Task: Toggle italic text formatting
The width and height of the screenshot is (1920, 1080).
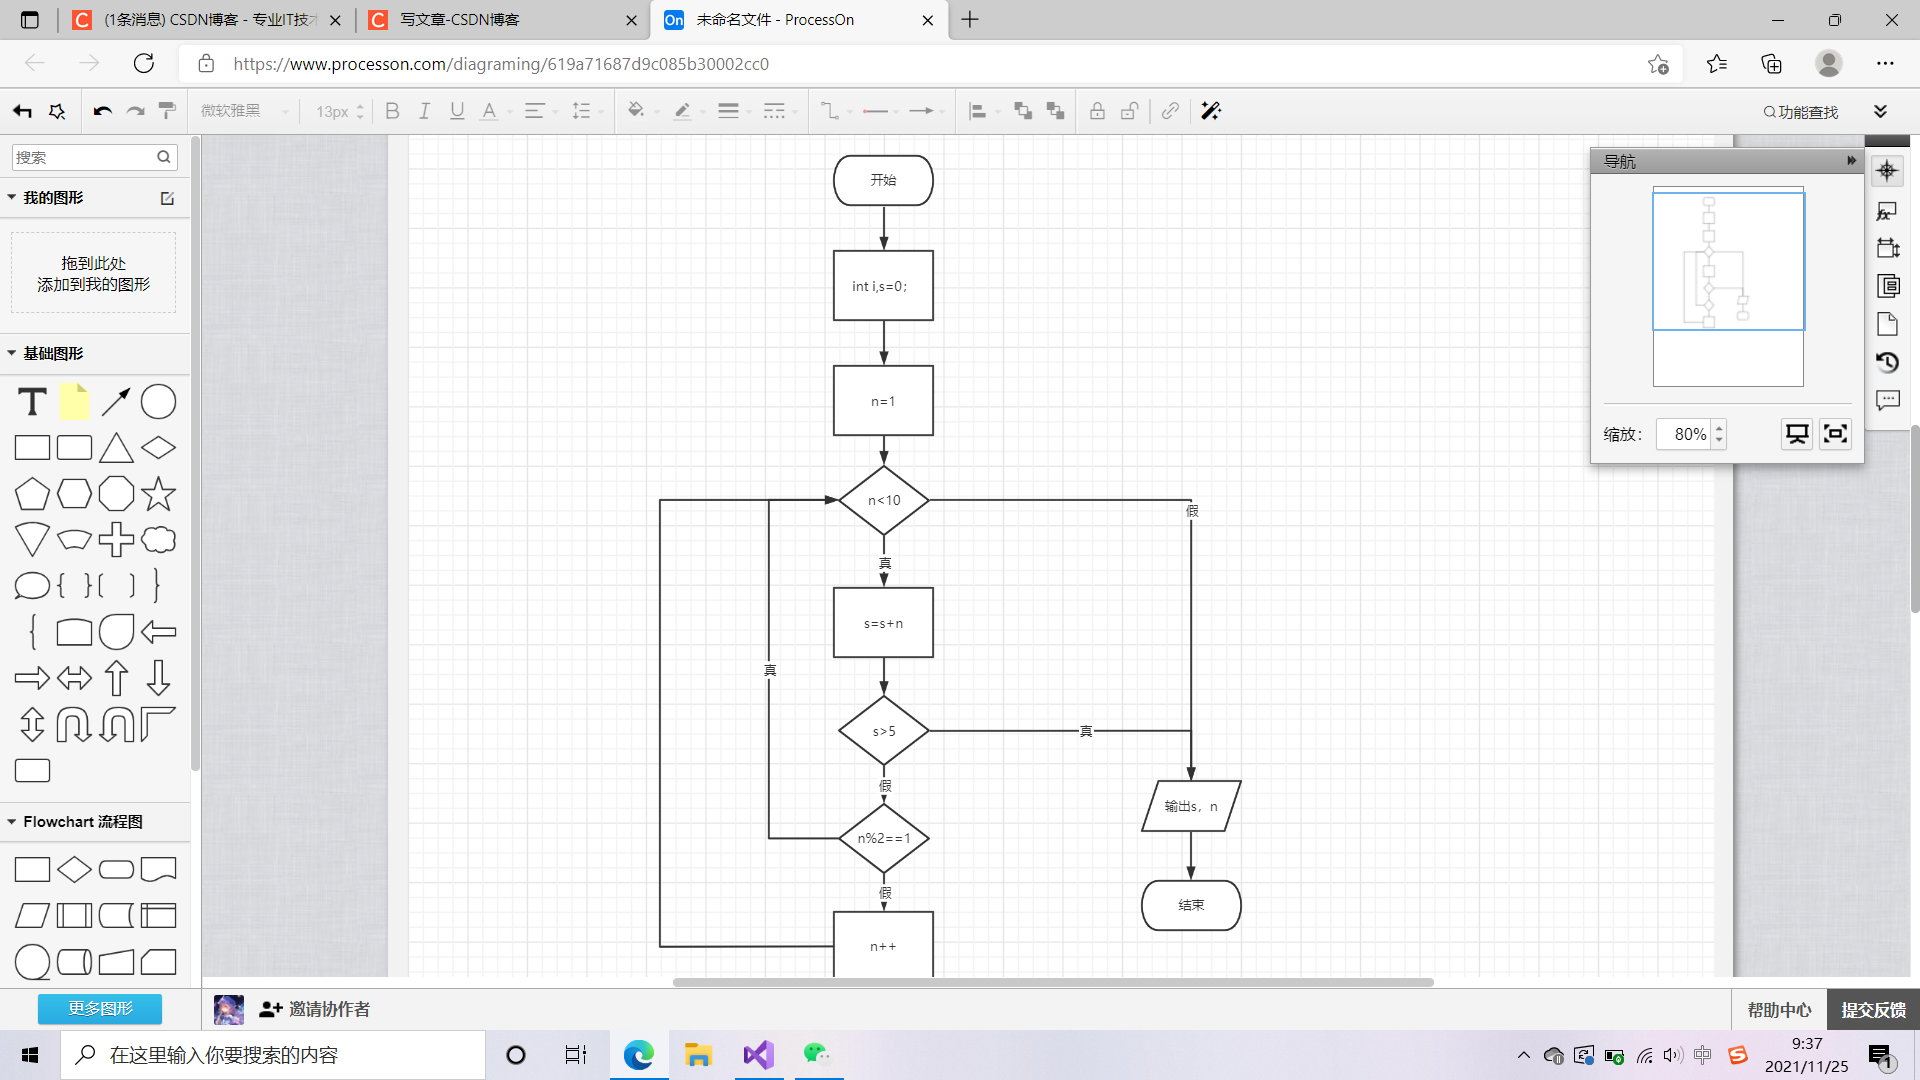Action: coord(424,111)
